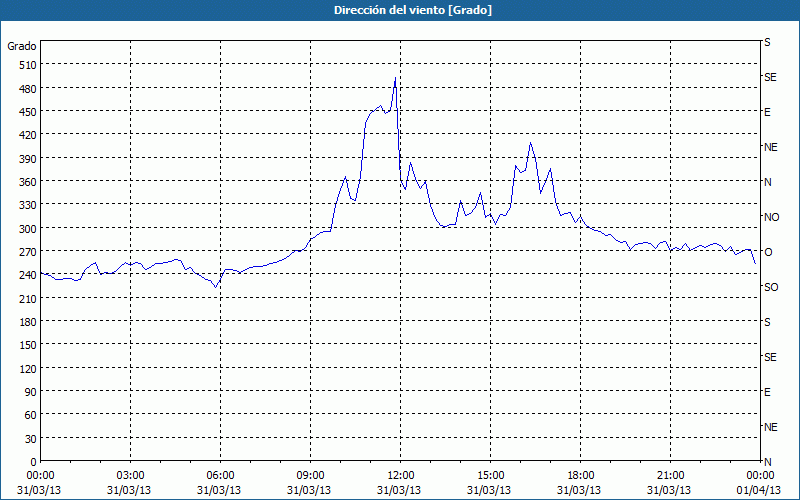Select the 'NO' compass label on right axis
The width and height of the screenshot is (800, 500).
click(x=771, y=217)
